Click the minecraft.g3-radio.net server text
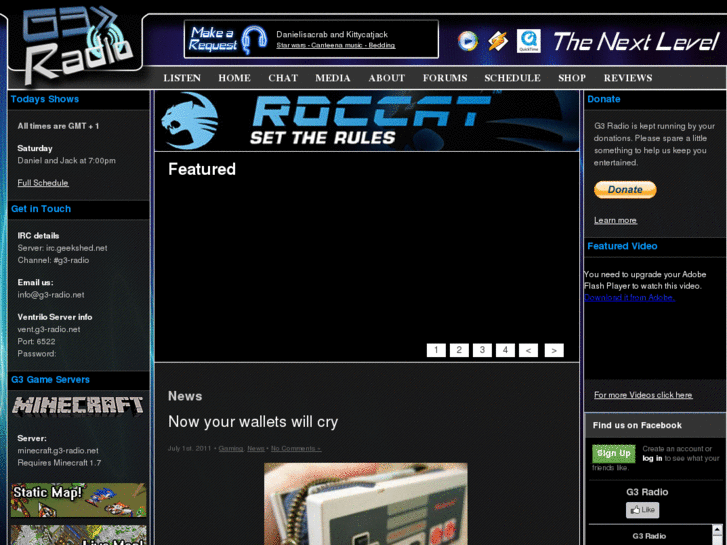This screenshot has height=545, width=727. [x=58, y=451]
